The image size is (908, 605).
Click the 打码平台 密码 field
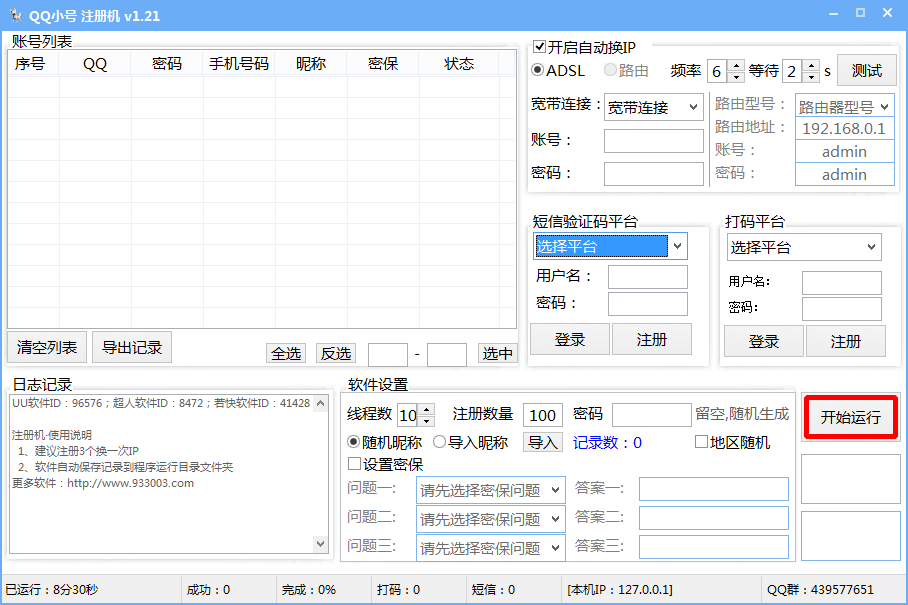pos(841,309)
